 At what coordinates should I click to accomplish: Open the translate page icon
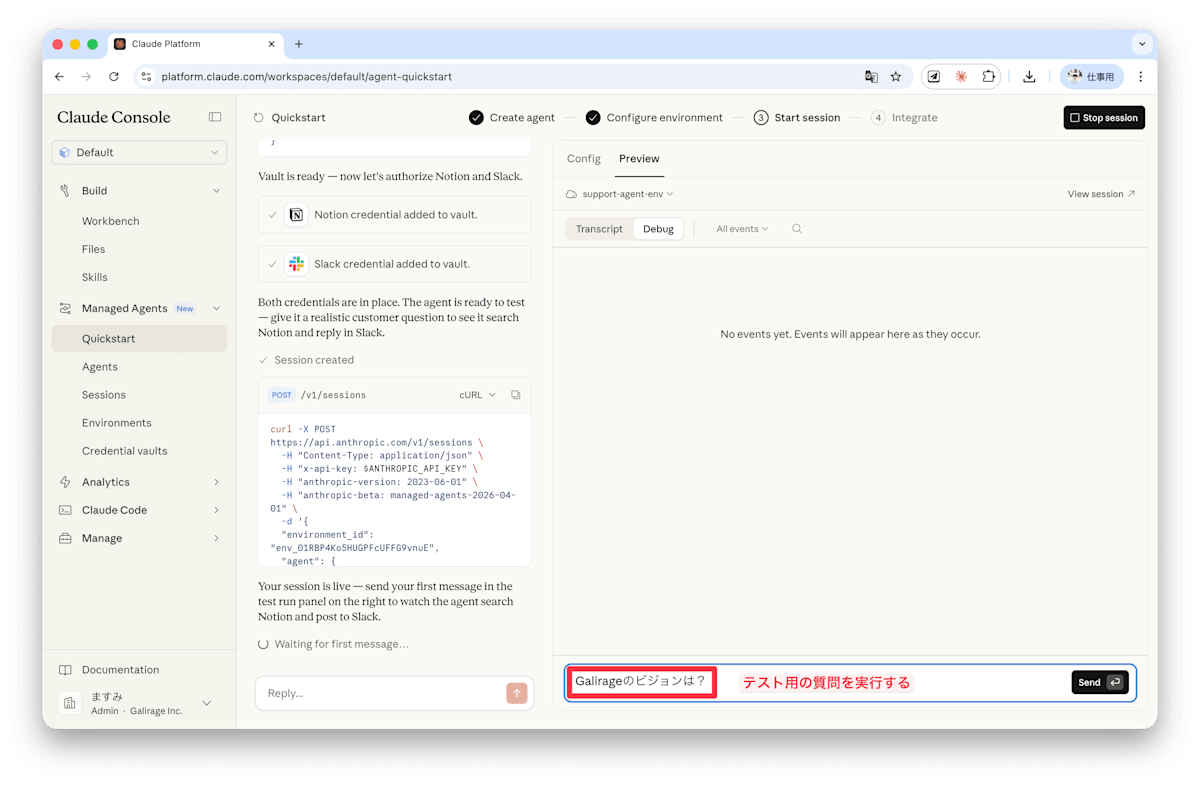[x=871, y=76]
